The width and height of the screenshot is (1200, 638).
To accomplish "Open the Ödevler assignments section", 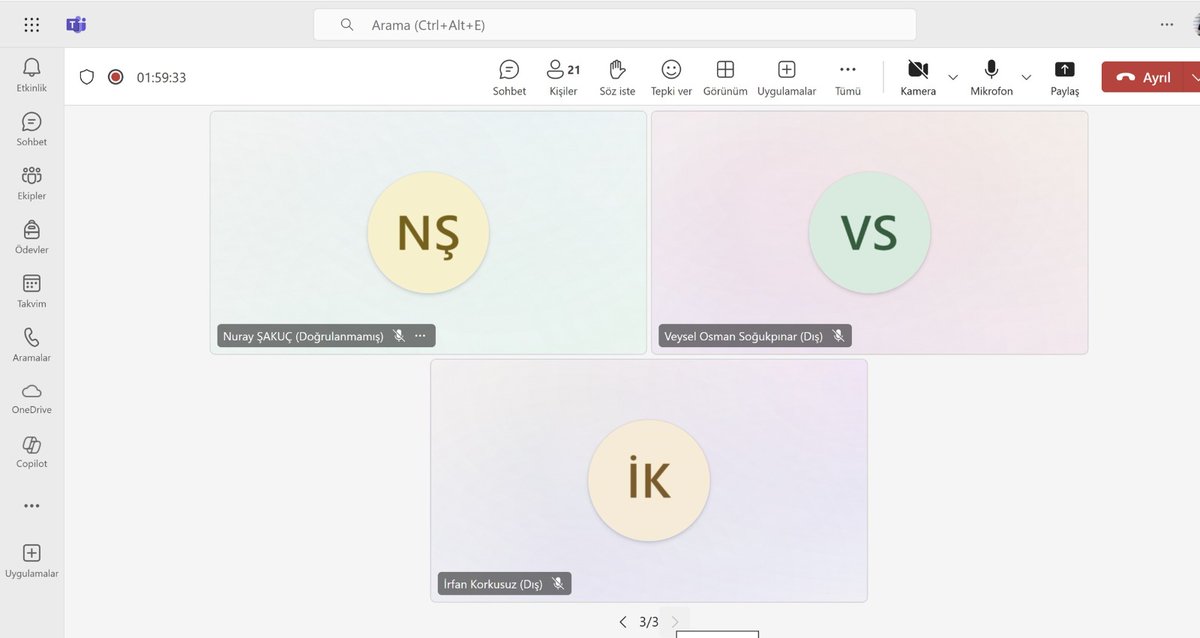I will (x=32, y=237).
